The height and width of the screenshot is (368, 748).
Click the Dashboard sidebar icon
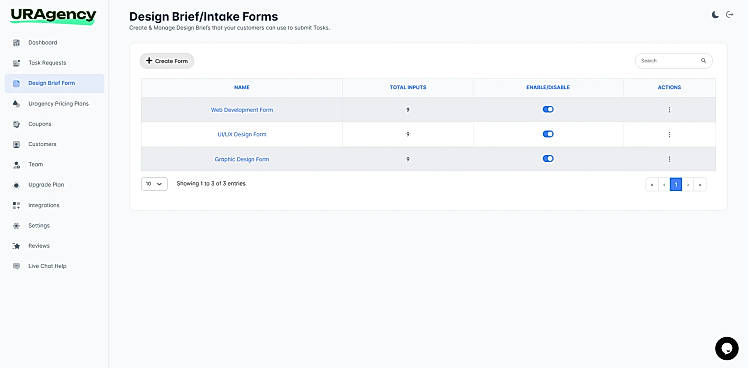tap(17, 42)
